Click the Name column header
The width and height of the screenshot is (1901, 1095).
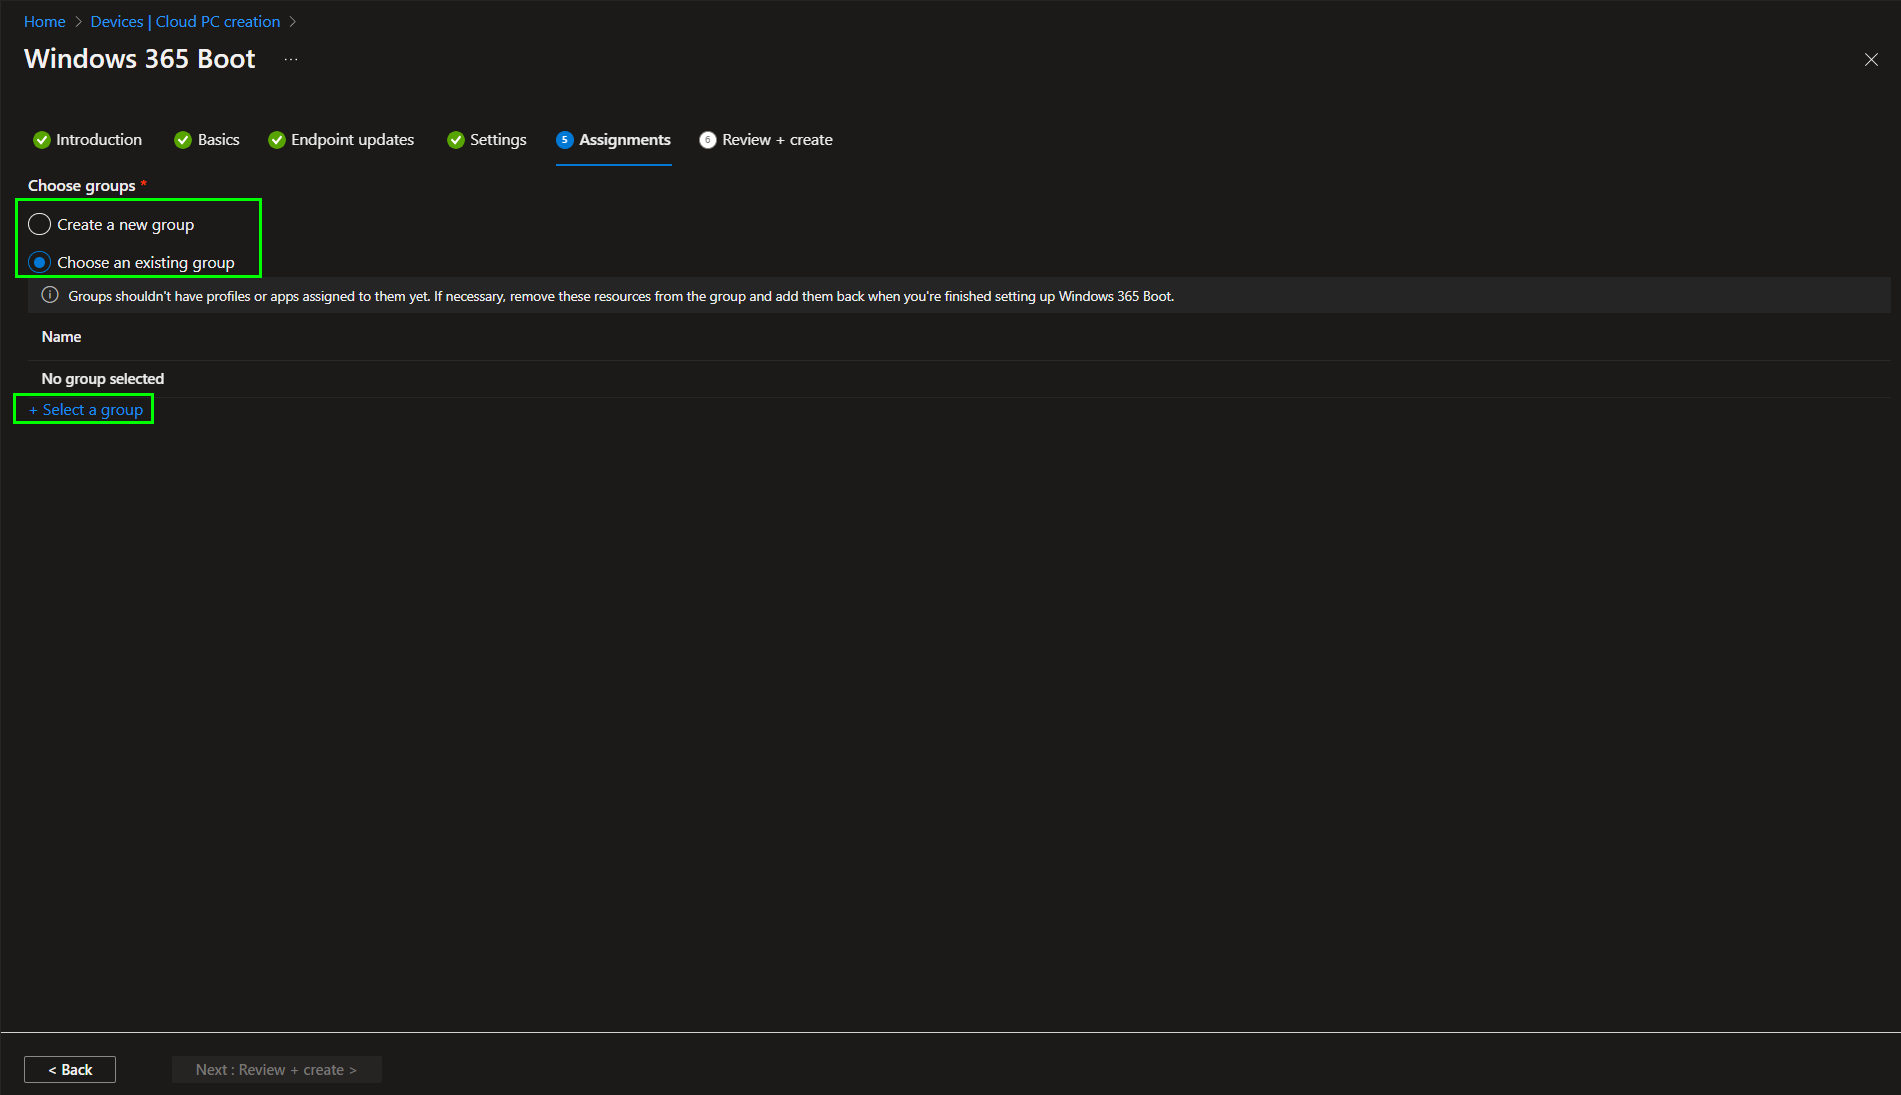click(x=62, y=337)
